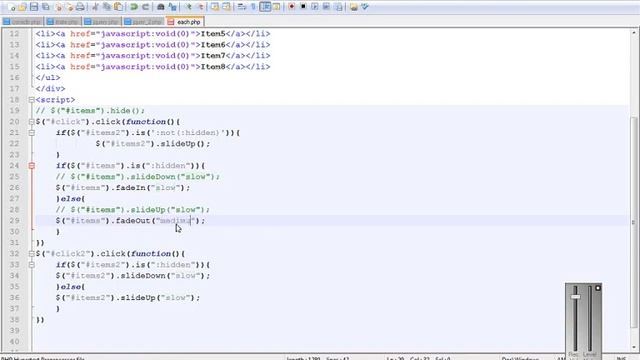Screen dimensions: 640x360
Task: Toggle Show All Characters button
Action: click(x=253, y=7)
